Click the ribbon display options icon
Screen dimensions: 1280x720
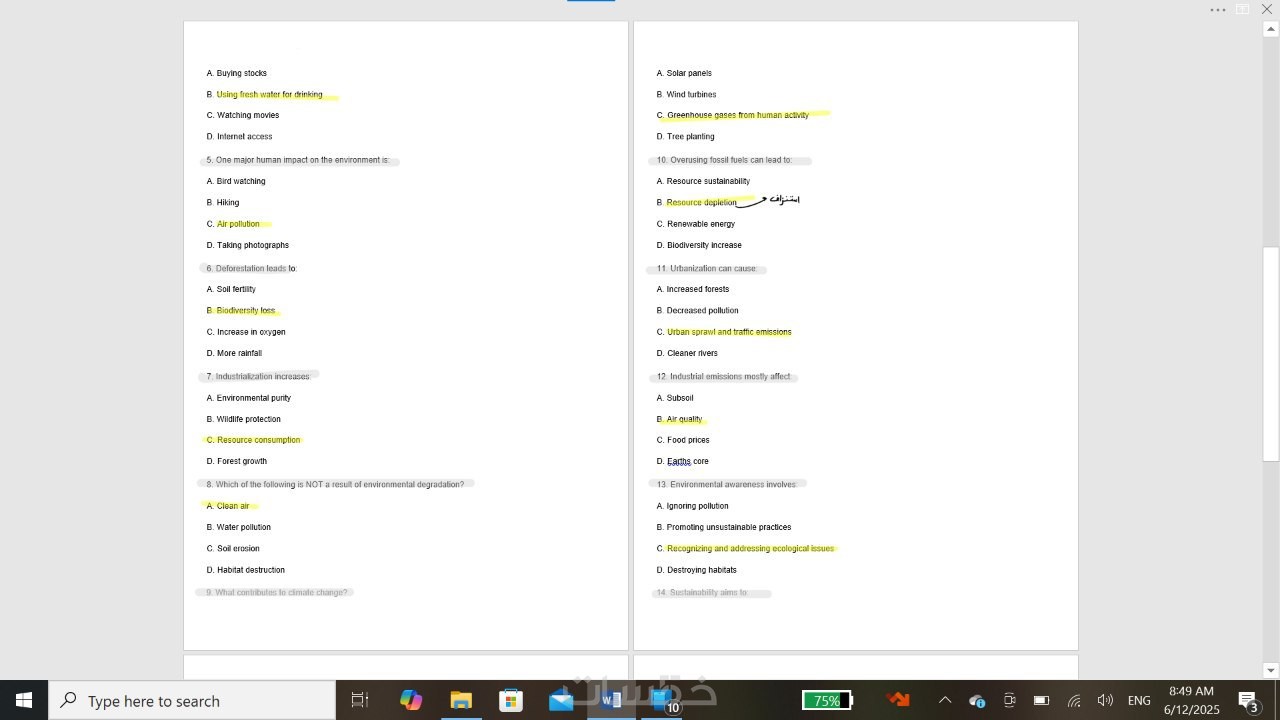(1243, 10)
